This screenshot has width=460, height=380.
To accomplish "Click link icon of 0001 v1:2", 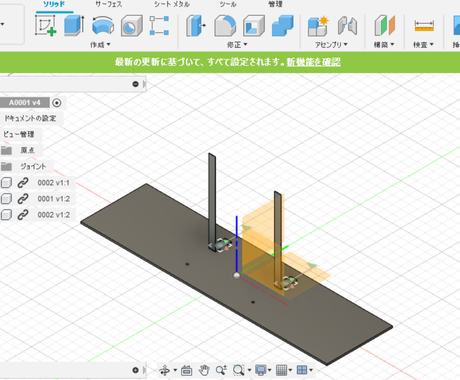I will click(x=23, y=199).
